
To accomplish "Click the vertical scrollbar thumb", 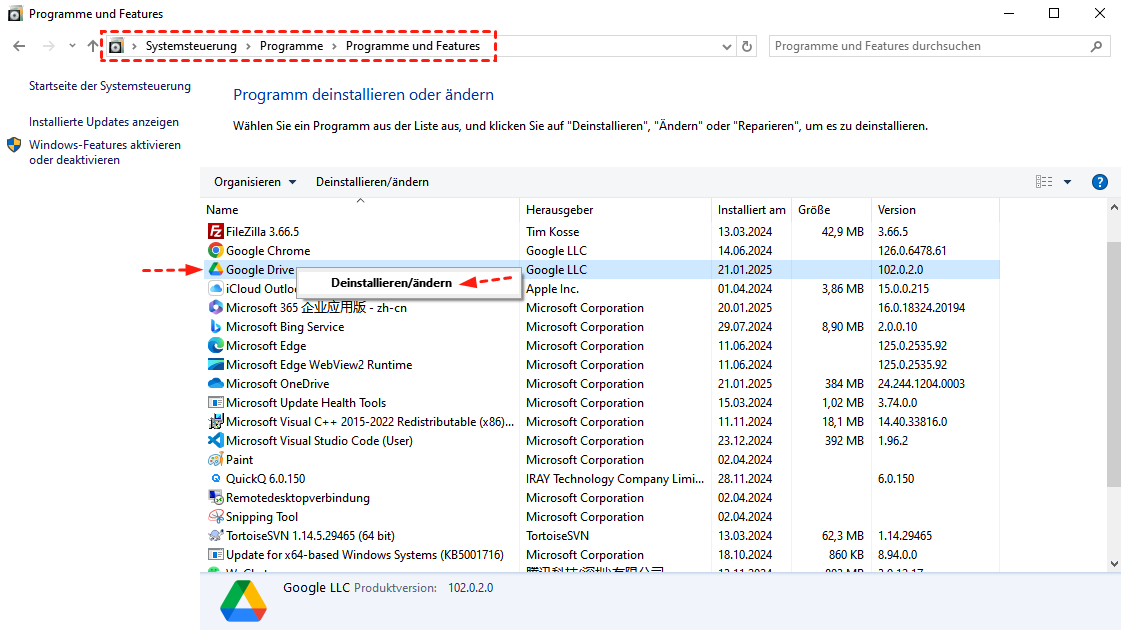I will coord(1114,364).
